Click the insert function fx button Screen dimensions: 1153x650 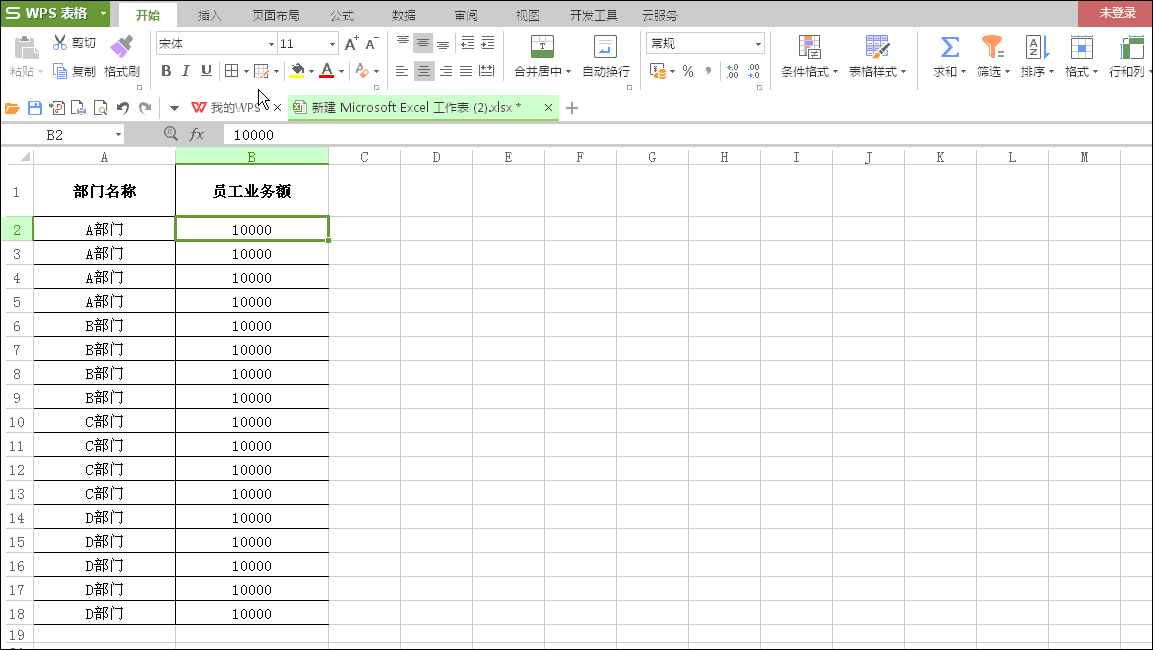point(196,134)
